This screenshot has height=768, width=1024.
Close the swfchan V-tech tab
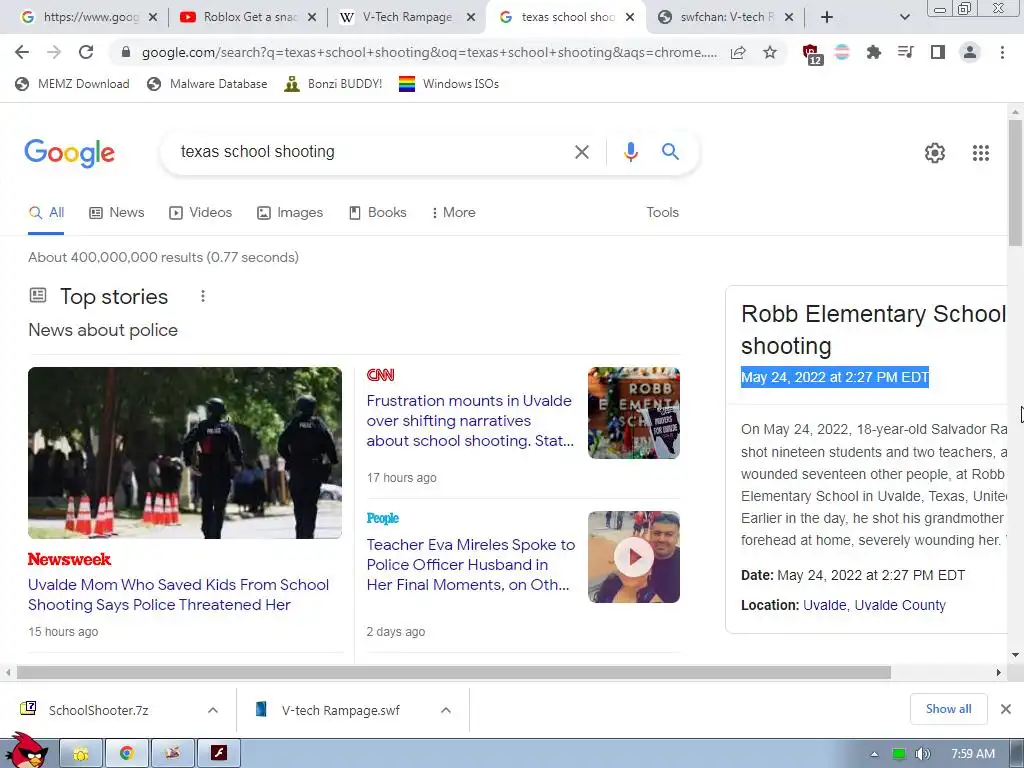click(x=789, y=17)
